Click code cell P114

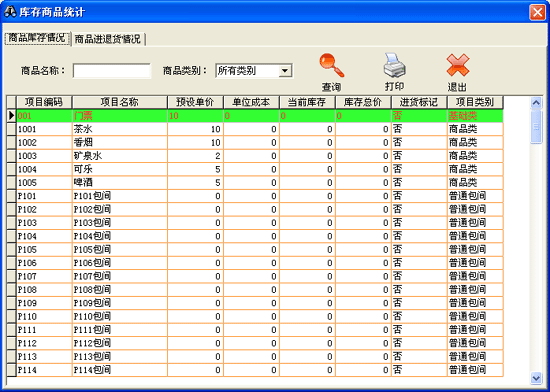coord(44,370)
